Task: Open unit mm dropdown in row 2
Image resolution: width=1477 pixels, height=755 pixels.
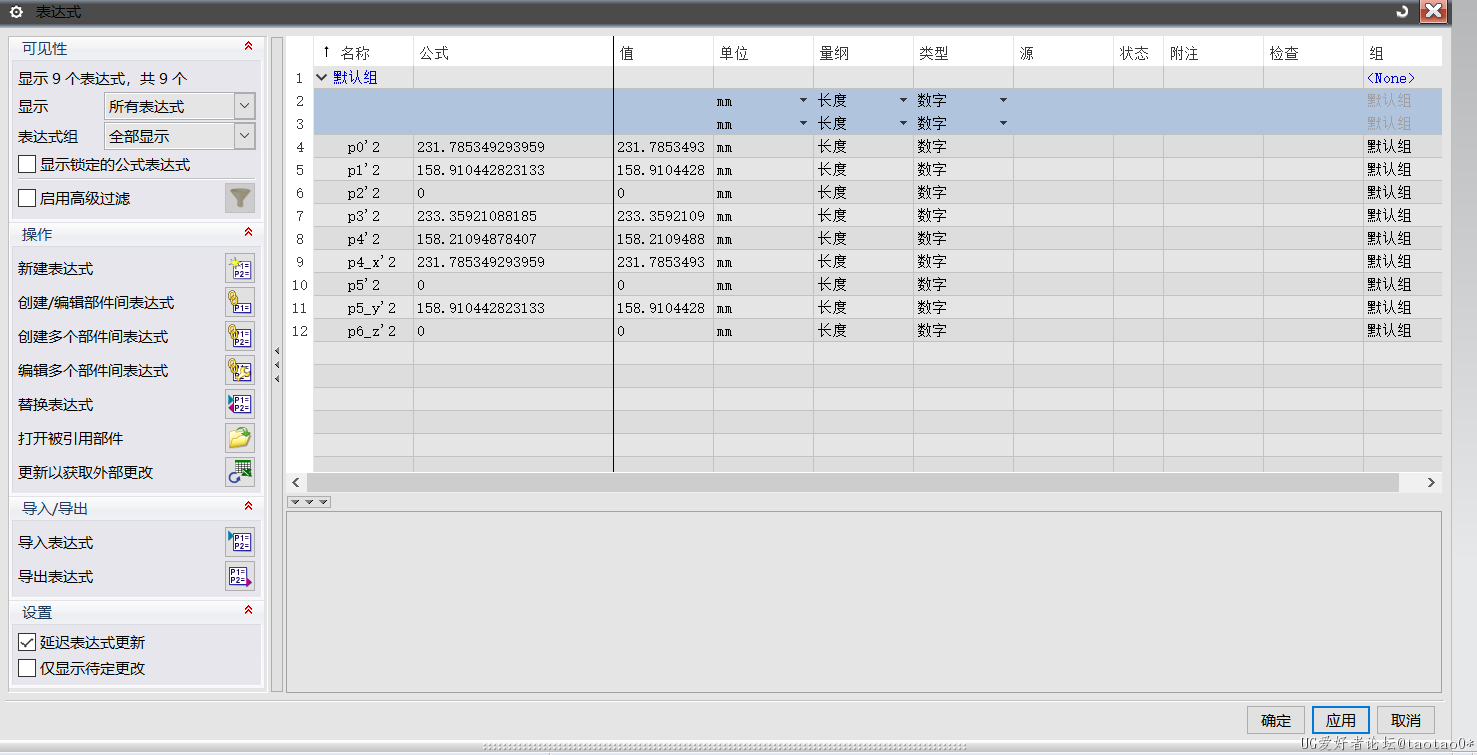Action: pos(803,100)
